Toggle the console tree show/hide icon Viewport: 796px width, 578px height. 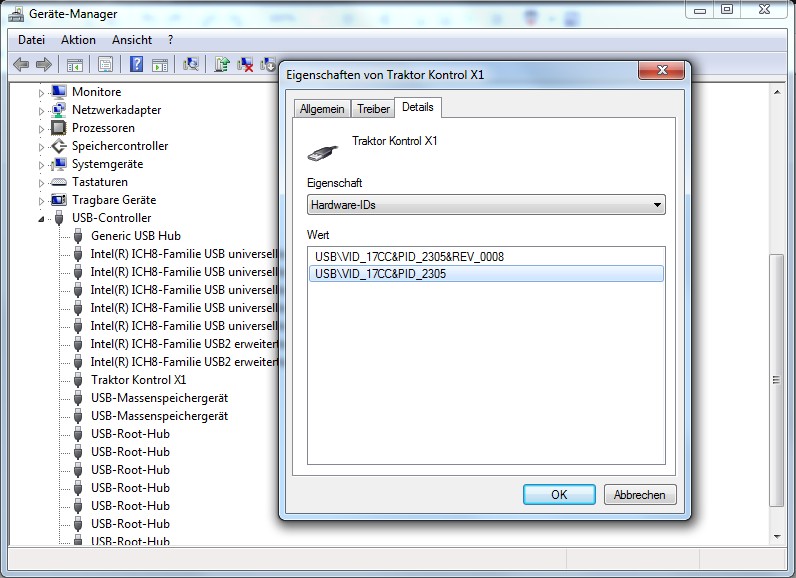pyautogui.click(x=75, y=64)
